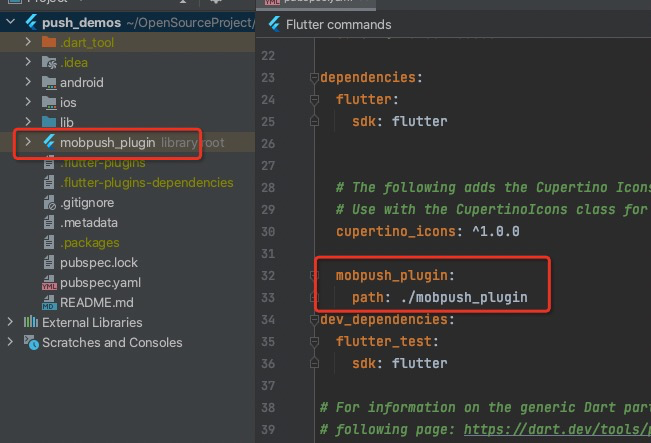Click the pubspec.yaml YML file icon
The width and height of the screenshot is (651, 443).
pos(49,283)
